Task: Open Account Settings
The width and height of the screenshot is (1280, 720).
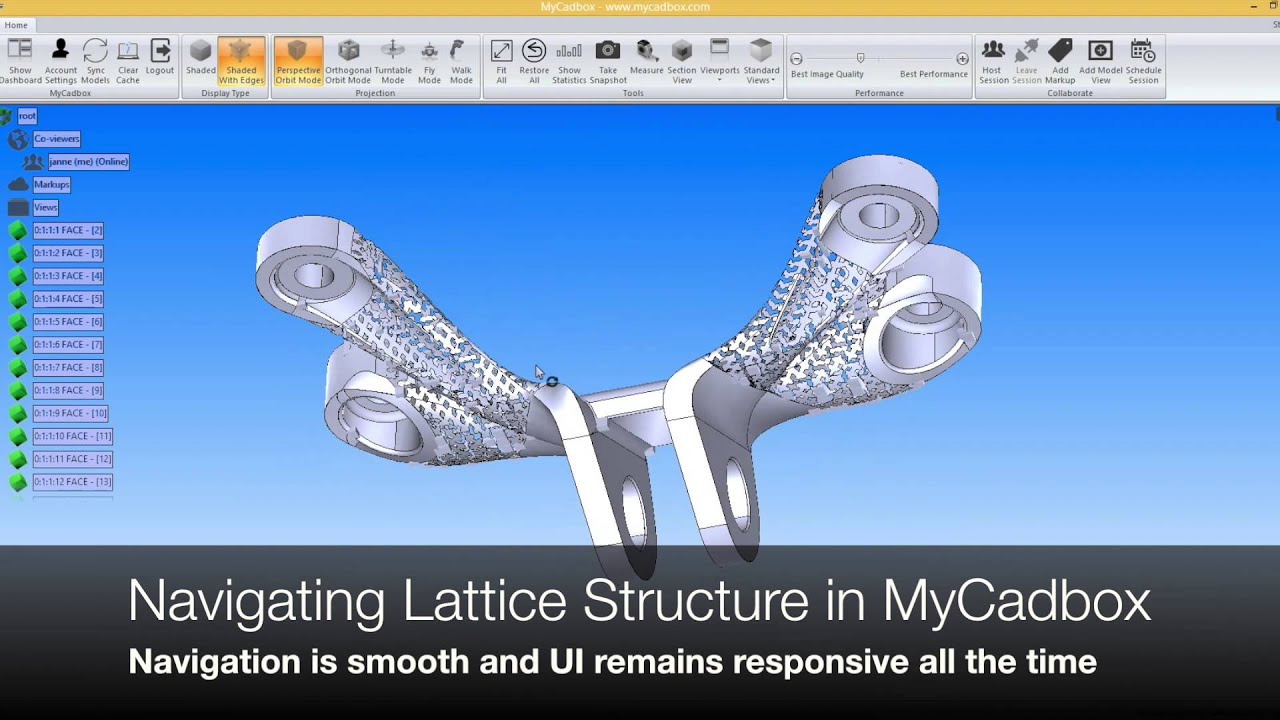Action: click(60, 61)
